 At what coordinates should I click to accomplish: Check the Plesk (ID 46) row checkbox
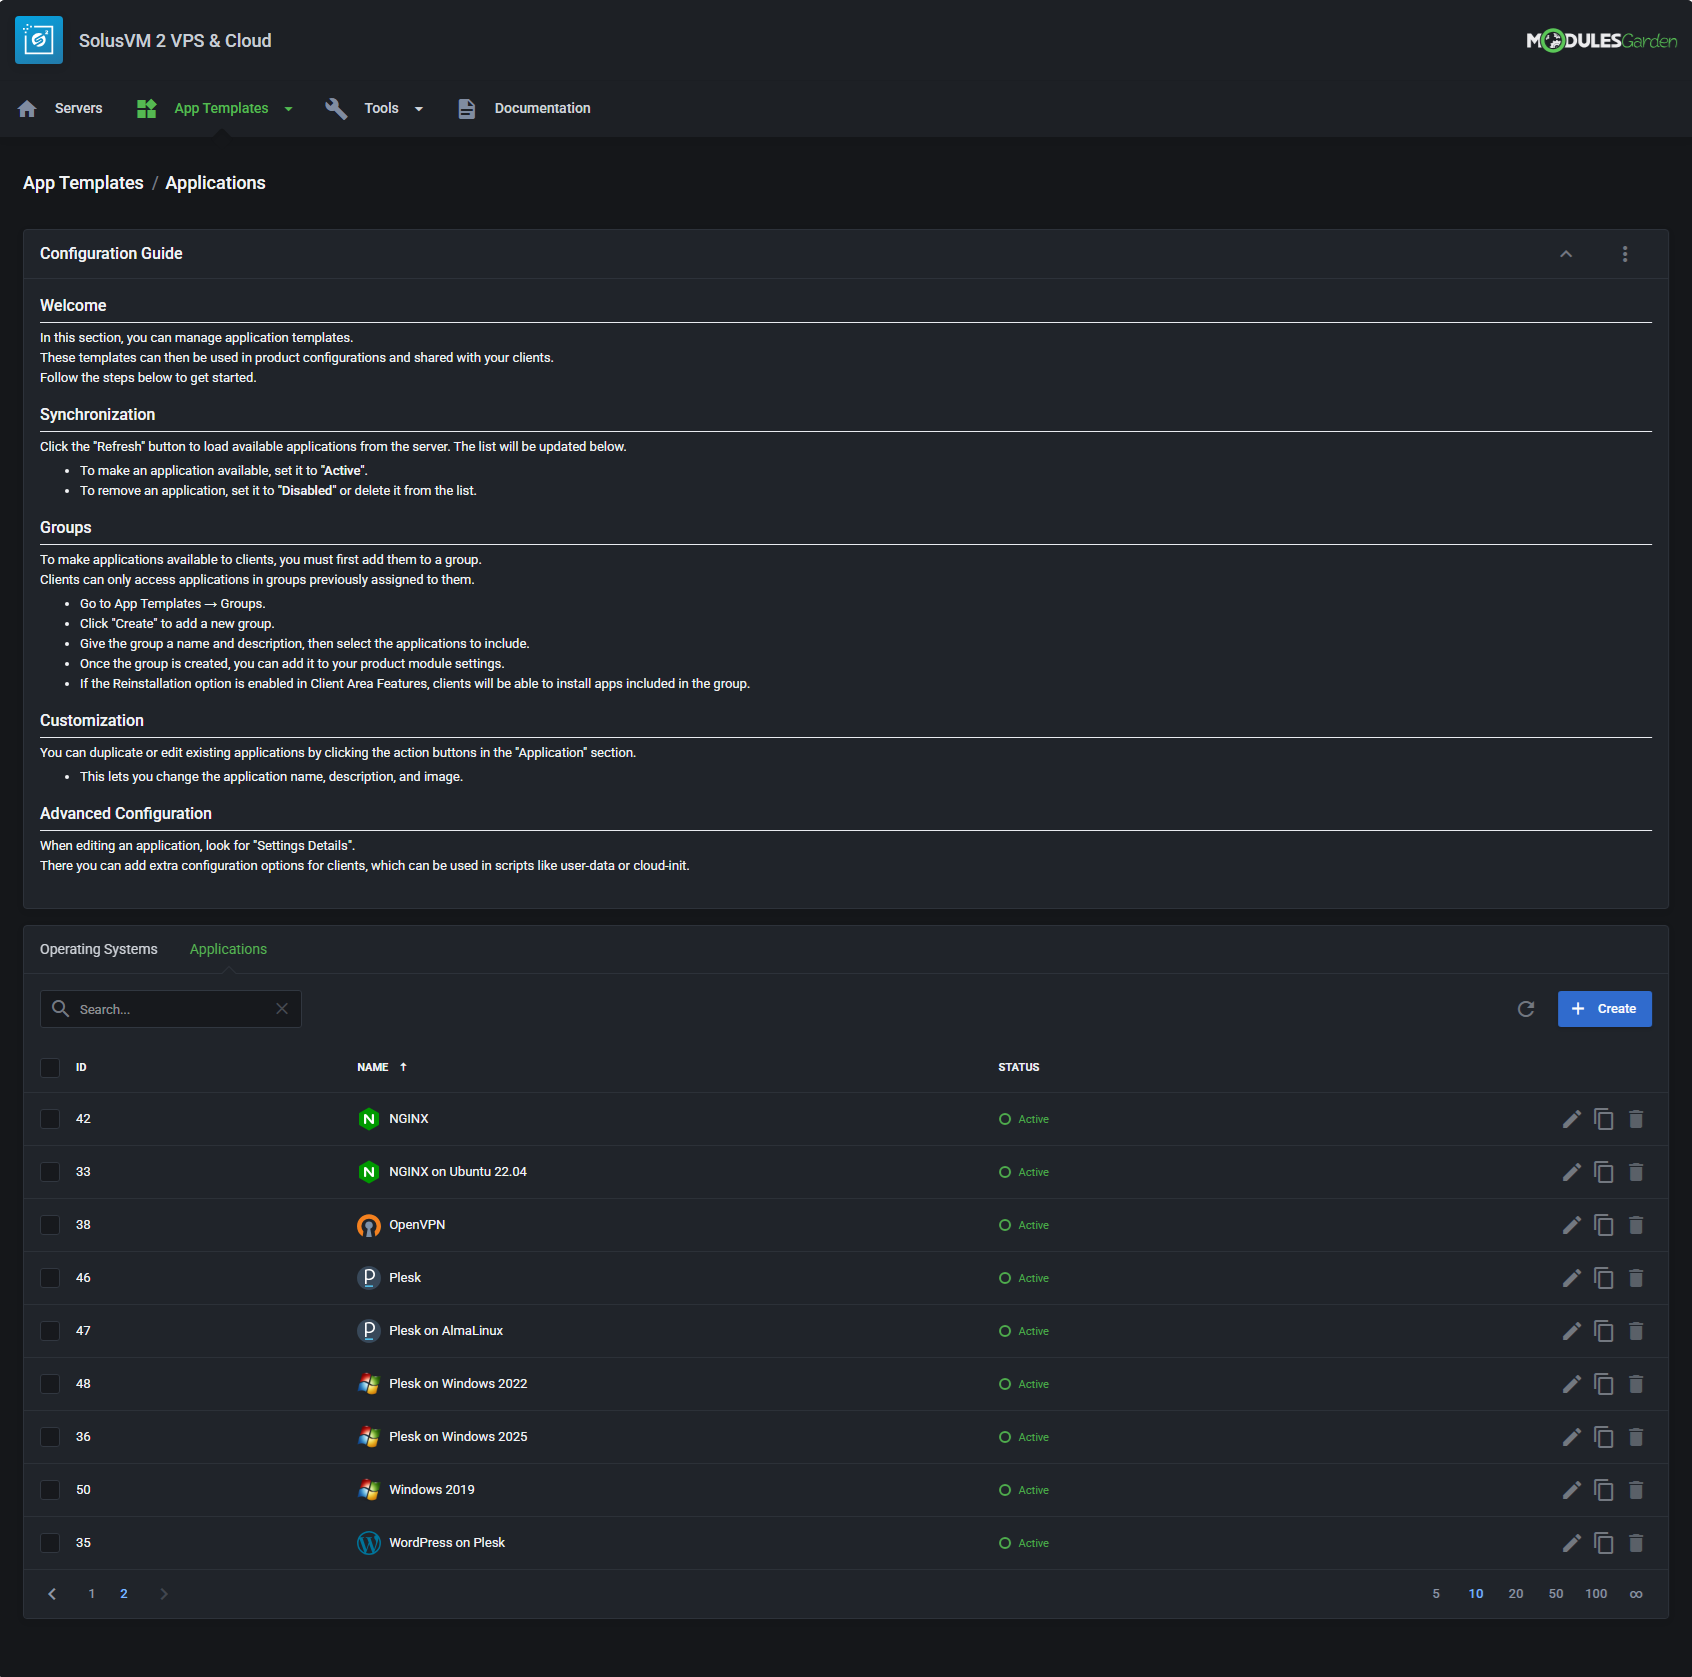click(50, 1278)
